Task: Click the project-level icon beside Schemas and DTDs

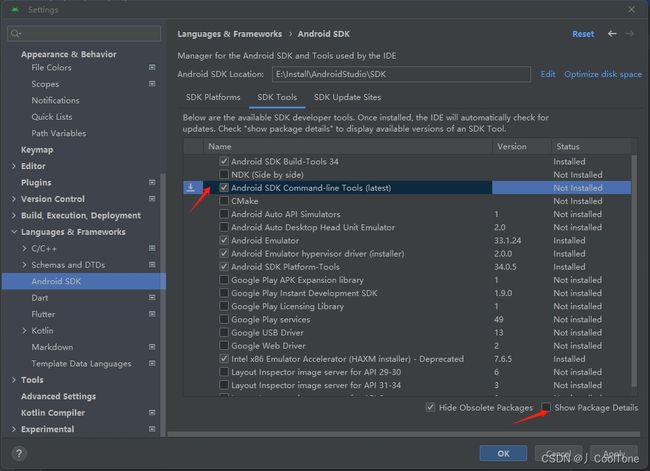Action: [152, 265]
